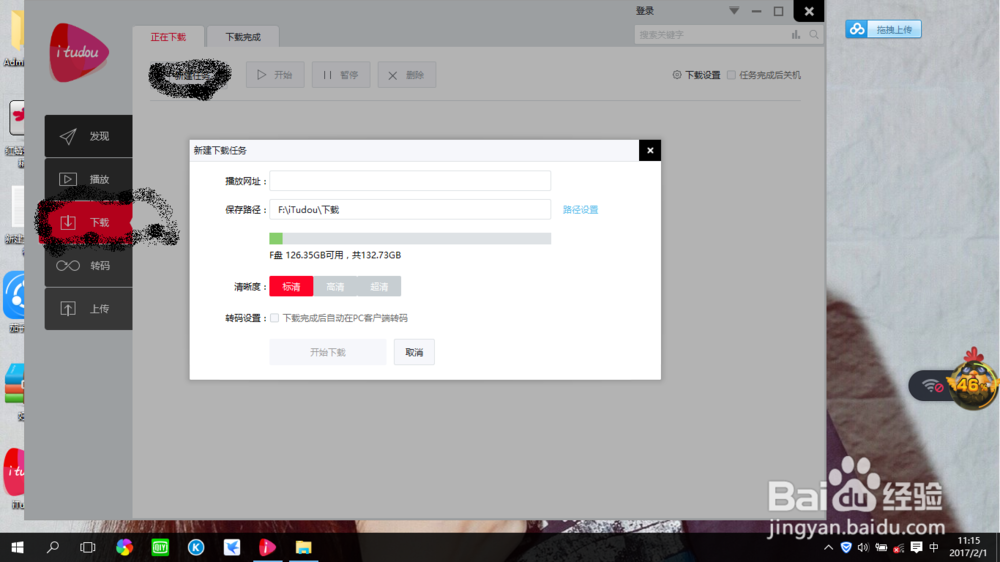Open the action center notifications icon
1000x562 pixels.
[x=916, y=547]
